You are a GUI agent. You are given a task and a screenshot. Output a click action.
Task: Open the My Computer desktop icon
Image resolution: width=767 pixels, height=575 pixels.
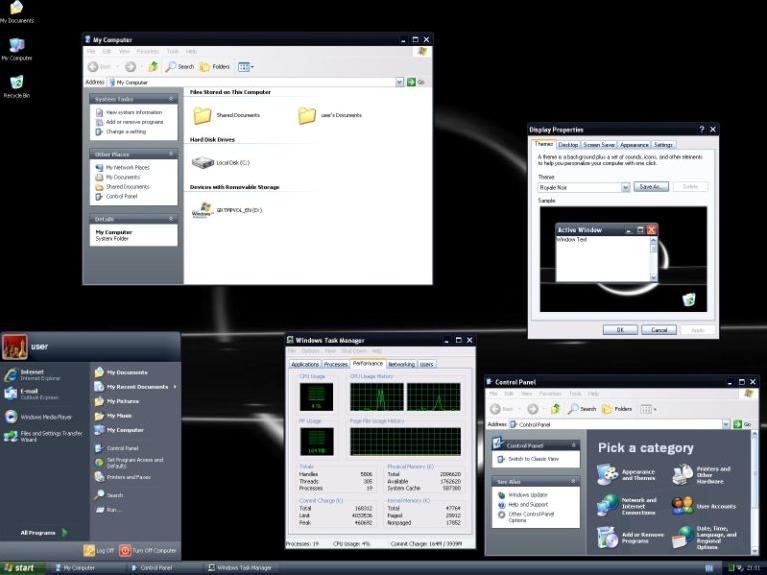[17, 49]
